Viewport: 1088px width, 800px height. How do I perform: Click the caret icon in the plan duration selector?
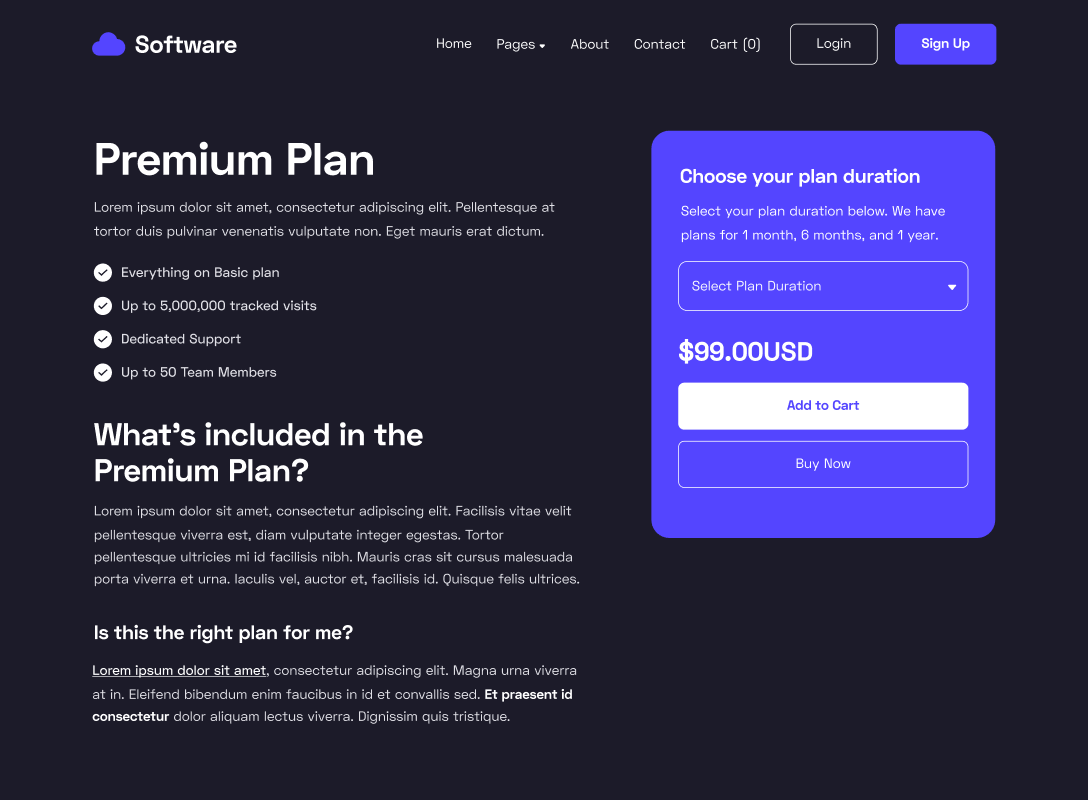pyautogui.click(x=951, y=286)
